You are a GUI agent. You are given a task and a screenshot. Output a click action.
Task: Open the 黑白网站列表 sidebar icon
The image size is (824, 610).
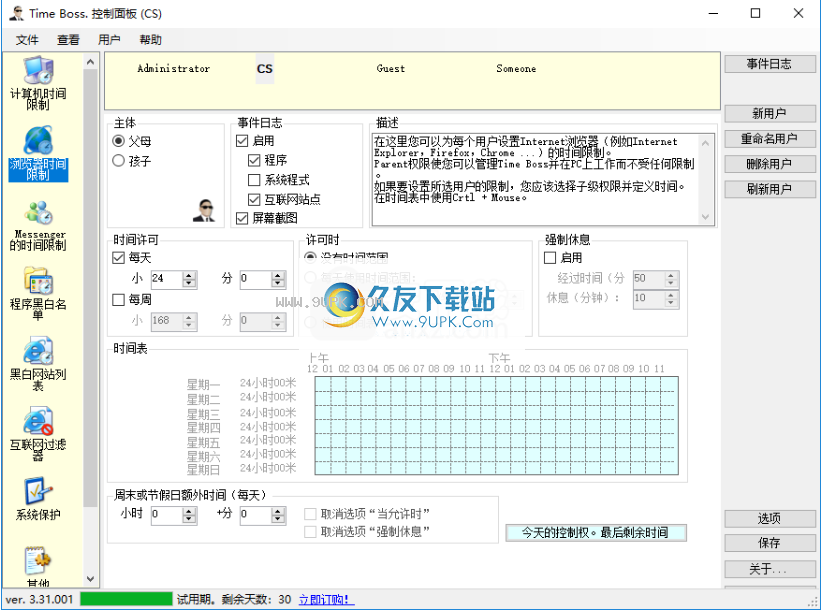click(x=38, y=364)
